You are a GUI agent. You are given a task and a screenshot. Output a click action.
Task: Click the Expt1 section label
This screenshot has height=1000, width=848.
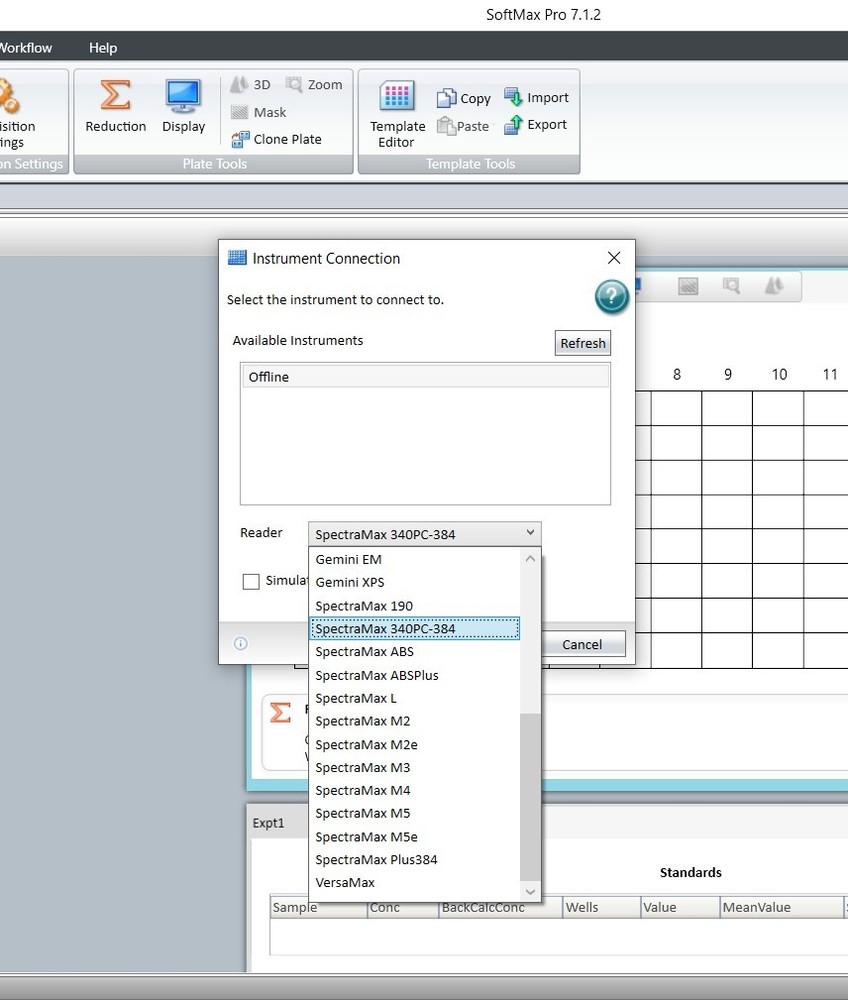coord(268,823)
